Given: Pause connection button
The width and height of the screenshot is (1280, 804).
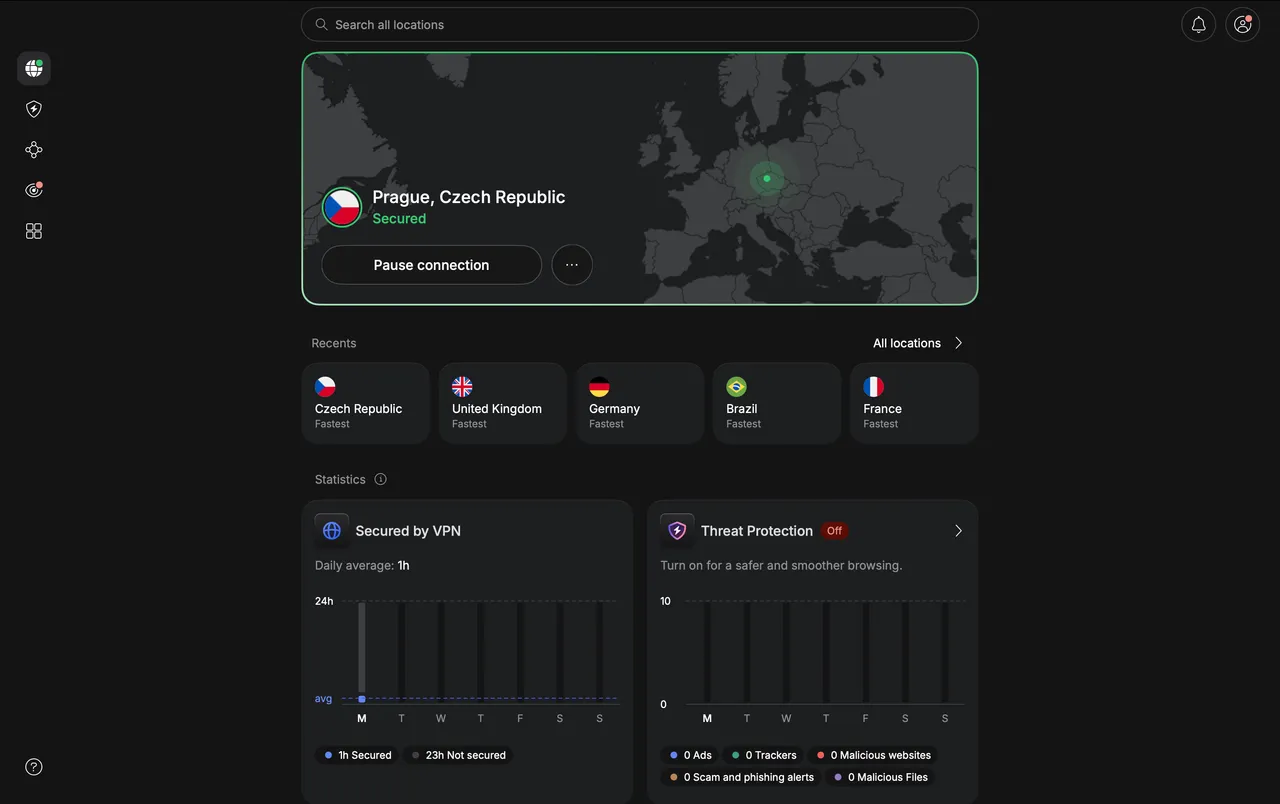Looking at the screenshot, I should pyautogui.click(x=432, y=265).
